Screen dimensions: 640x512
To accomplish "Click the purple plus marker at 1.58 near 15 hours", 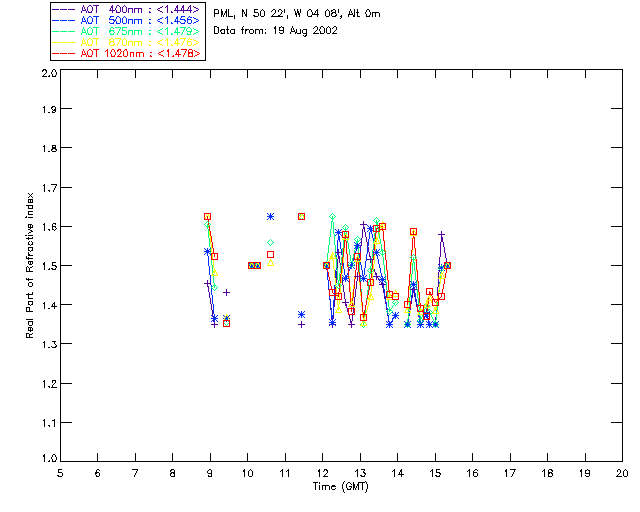I will pyautogui.click(x=441, y=235).
